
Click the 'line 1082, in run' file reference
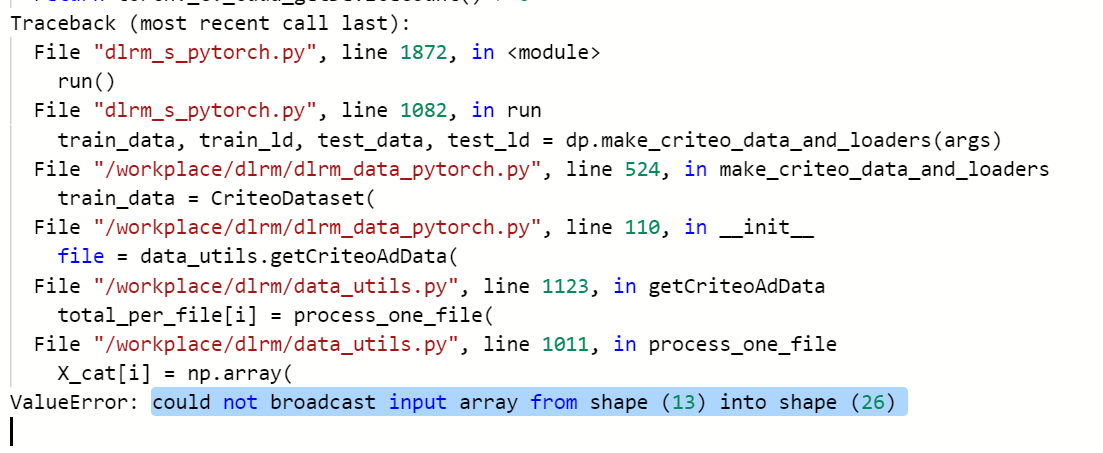pyautogui.click(x=441, y=111)
